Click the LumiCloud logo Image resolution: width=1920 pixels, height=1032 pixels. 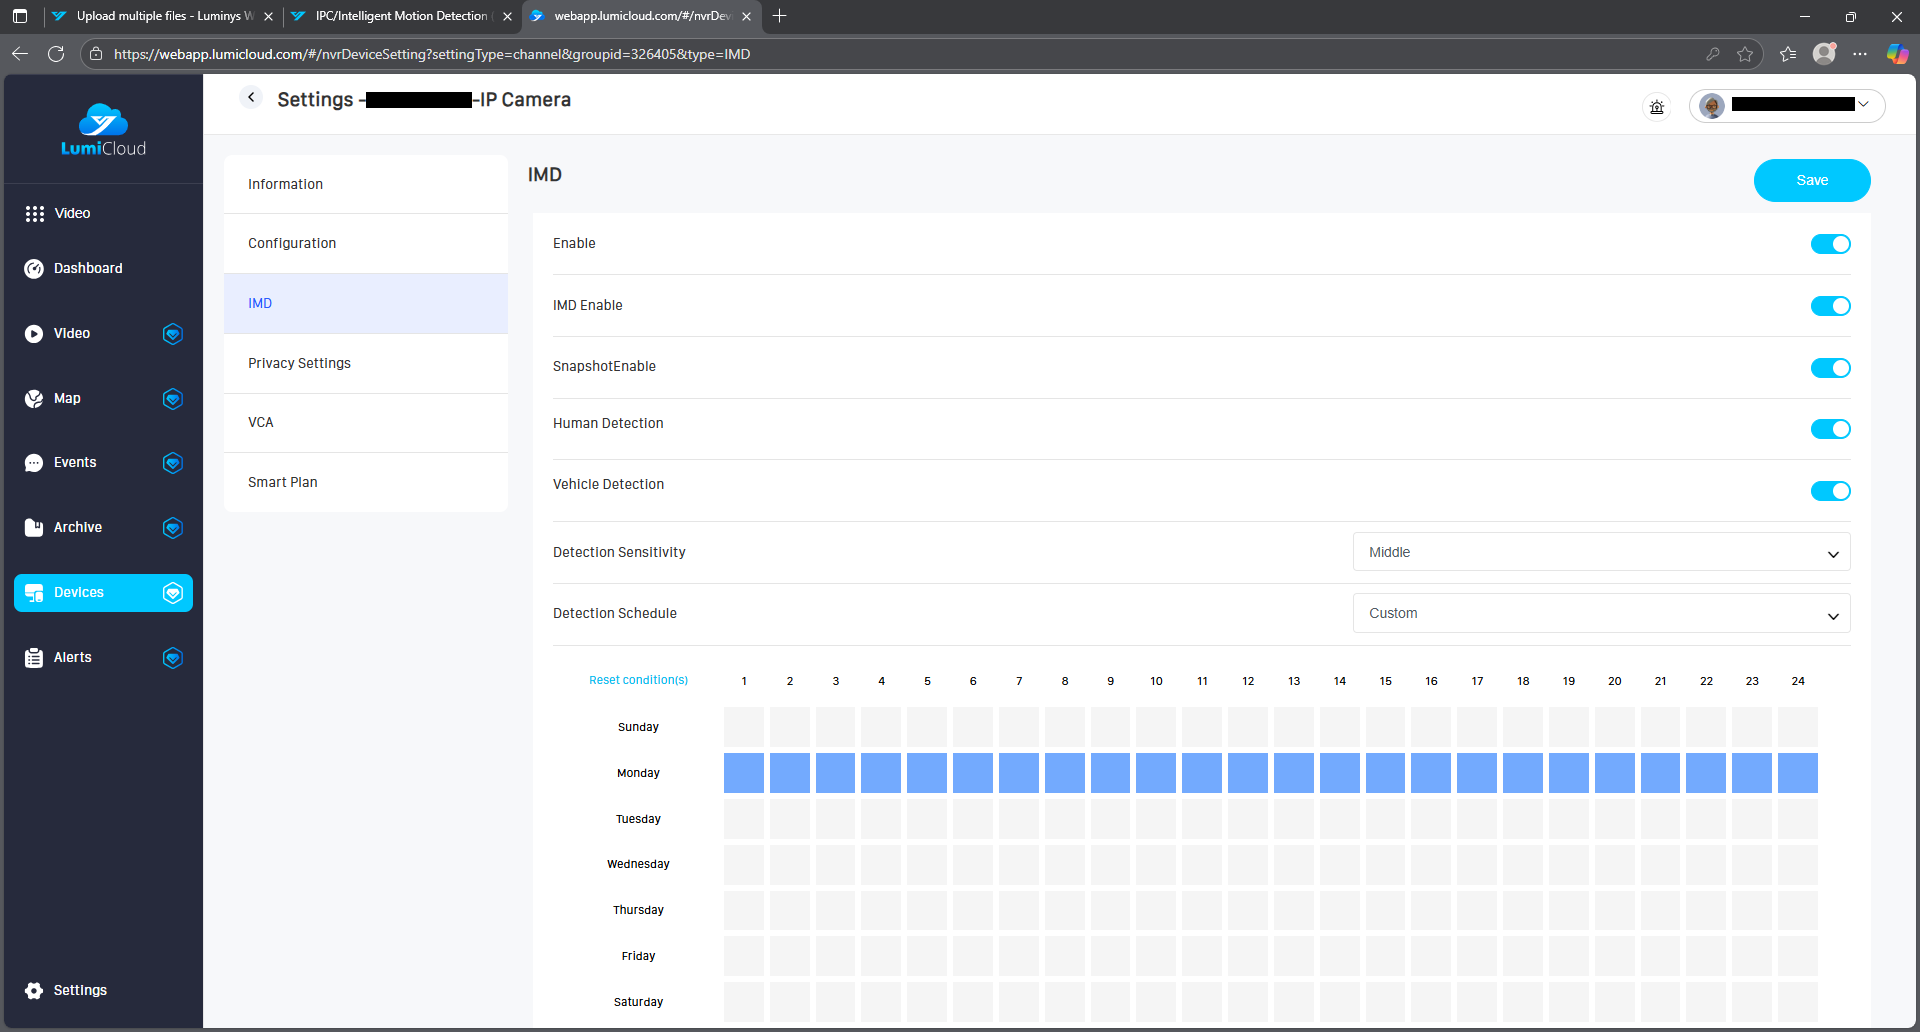click(x=103, y=130)
